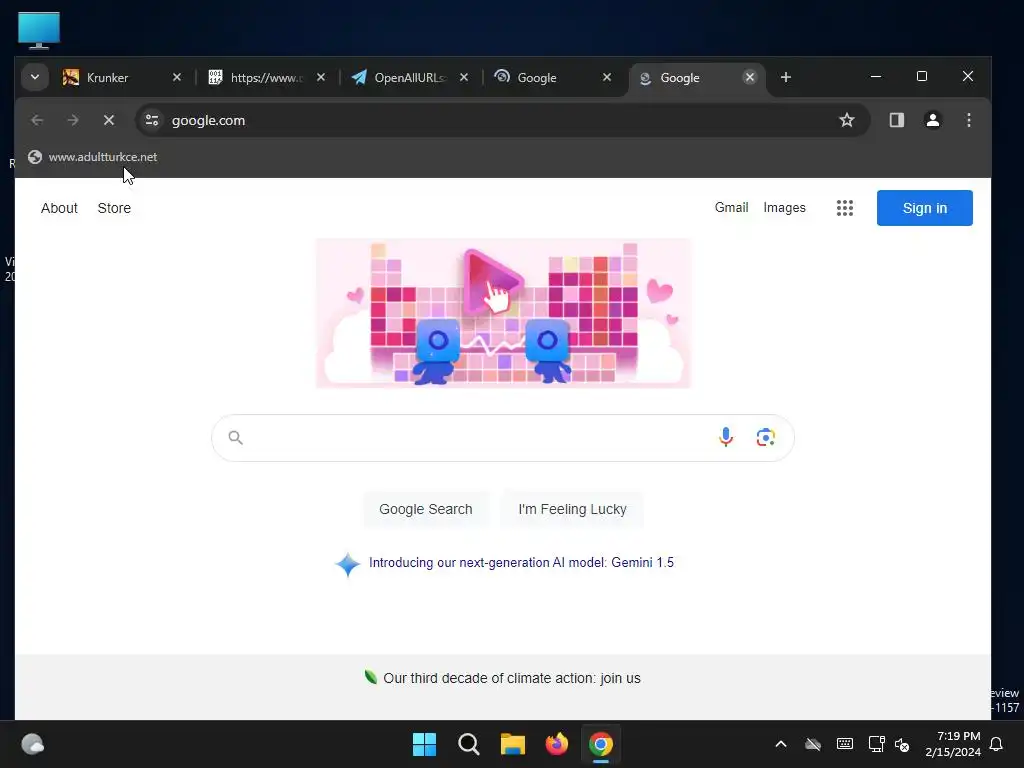The height and width of the screenshot is (768, 1024).
Task: Open network display tray icon
Action: coord(876,744)
